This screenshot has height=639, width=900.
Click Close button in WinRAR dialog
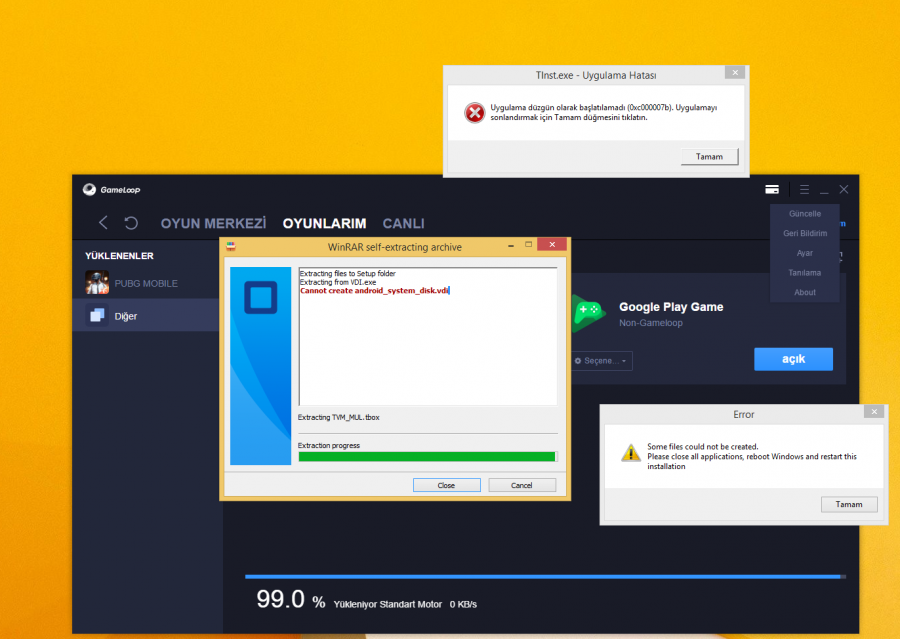click(x=447, y=485)
